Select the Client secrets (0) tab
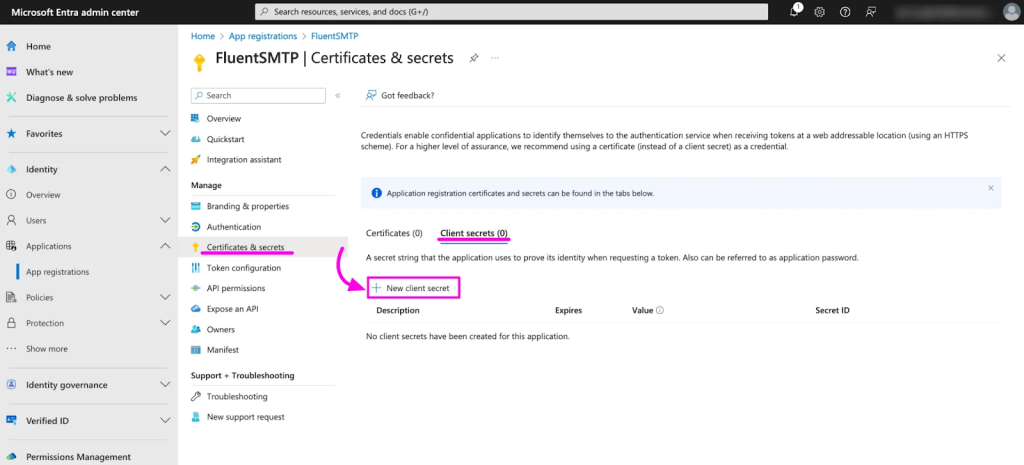 pos(474,233)
